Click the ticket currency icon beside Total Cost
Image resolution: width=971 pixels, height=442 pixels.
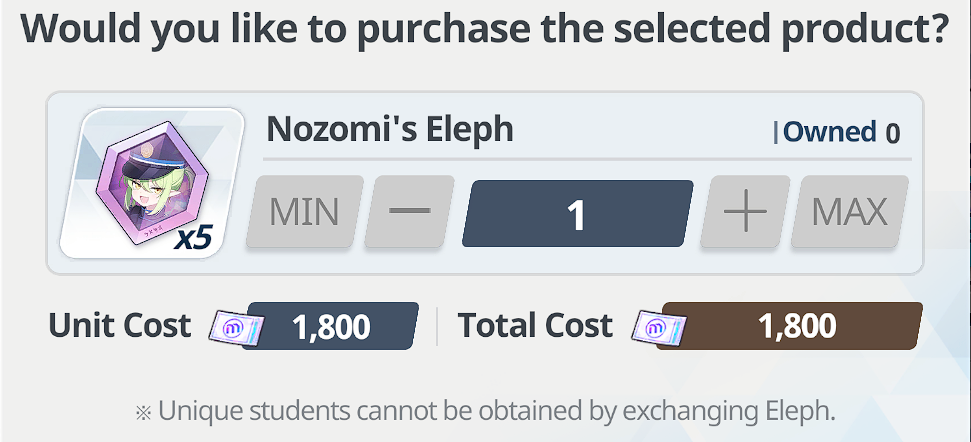coord(659,327)
